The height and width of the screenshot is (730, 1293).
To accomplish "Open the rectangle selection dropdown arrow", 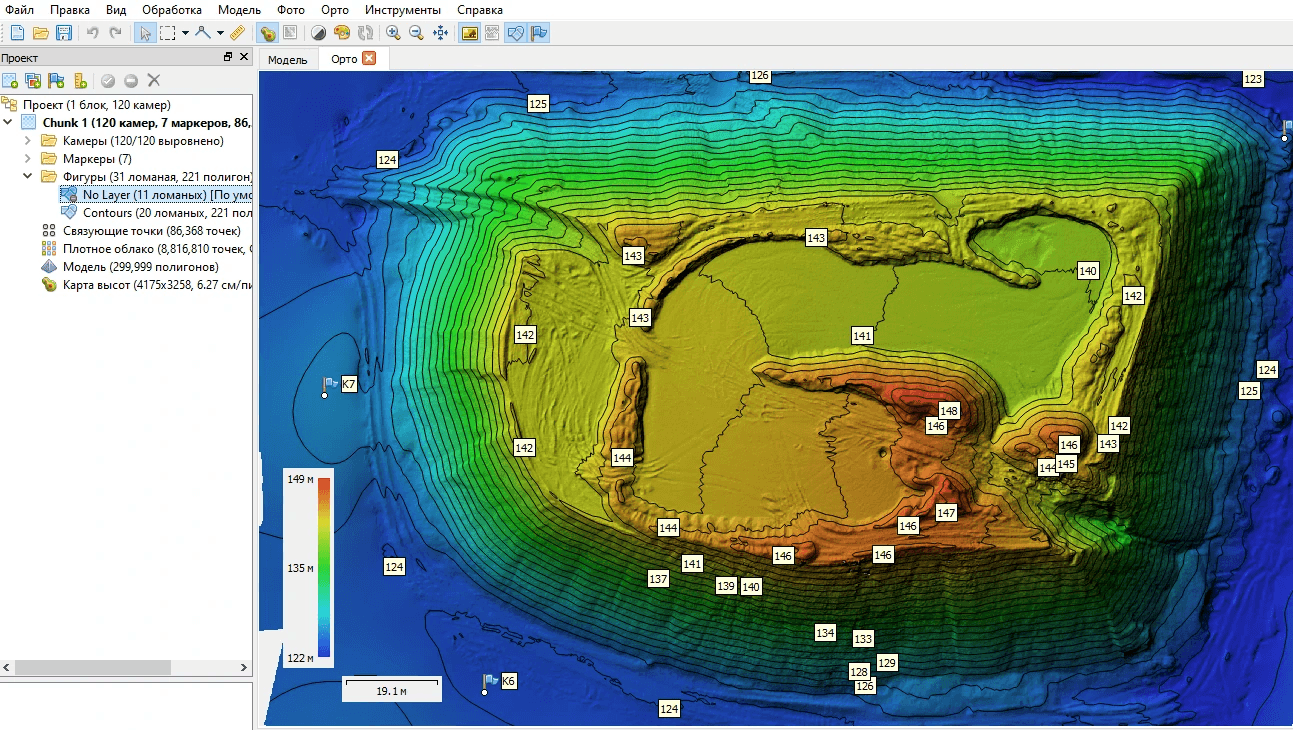I will coord(185,33).
